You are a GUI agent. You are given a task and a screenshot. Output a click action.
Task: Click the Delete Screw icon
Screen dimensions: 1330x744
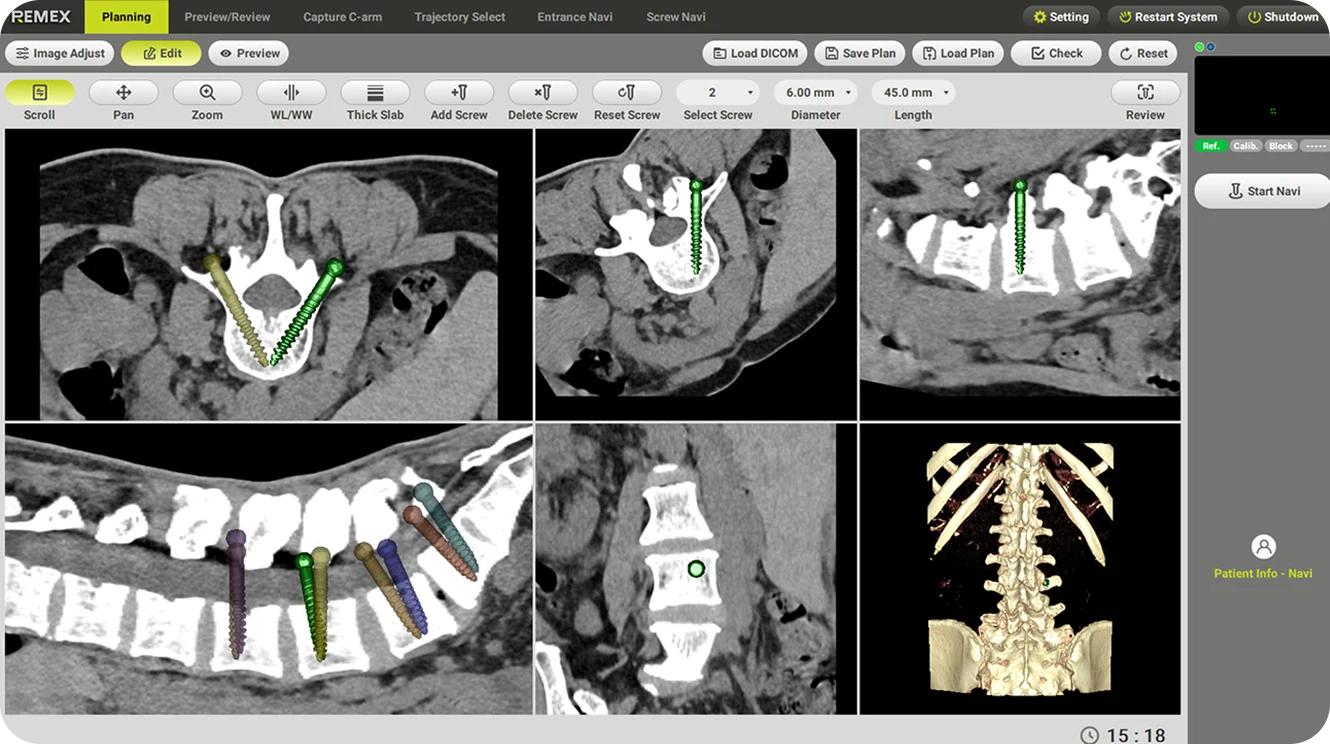(543, 93)
